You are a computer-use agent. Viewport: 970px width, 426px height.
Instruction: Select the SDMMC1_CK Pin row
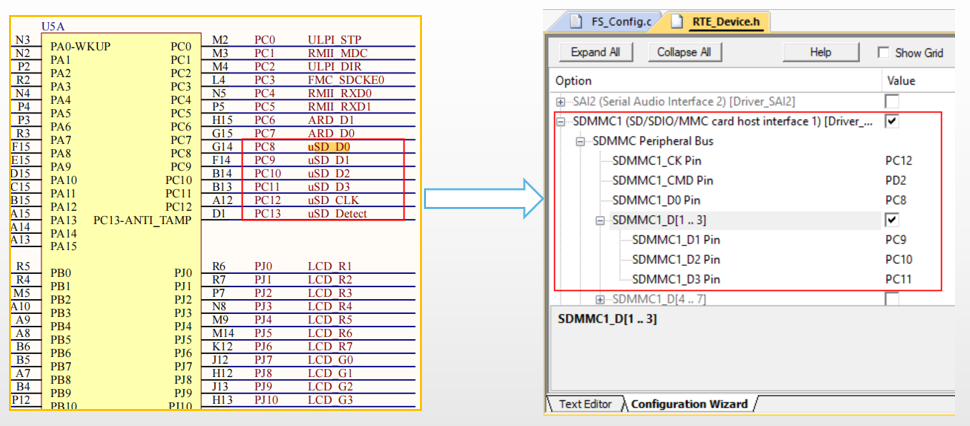coord(662,161)
